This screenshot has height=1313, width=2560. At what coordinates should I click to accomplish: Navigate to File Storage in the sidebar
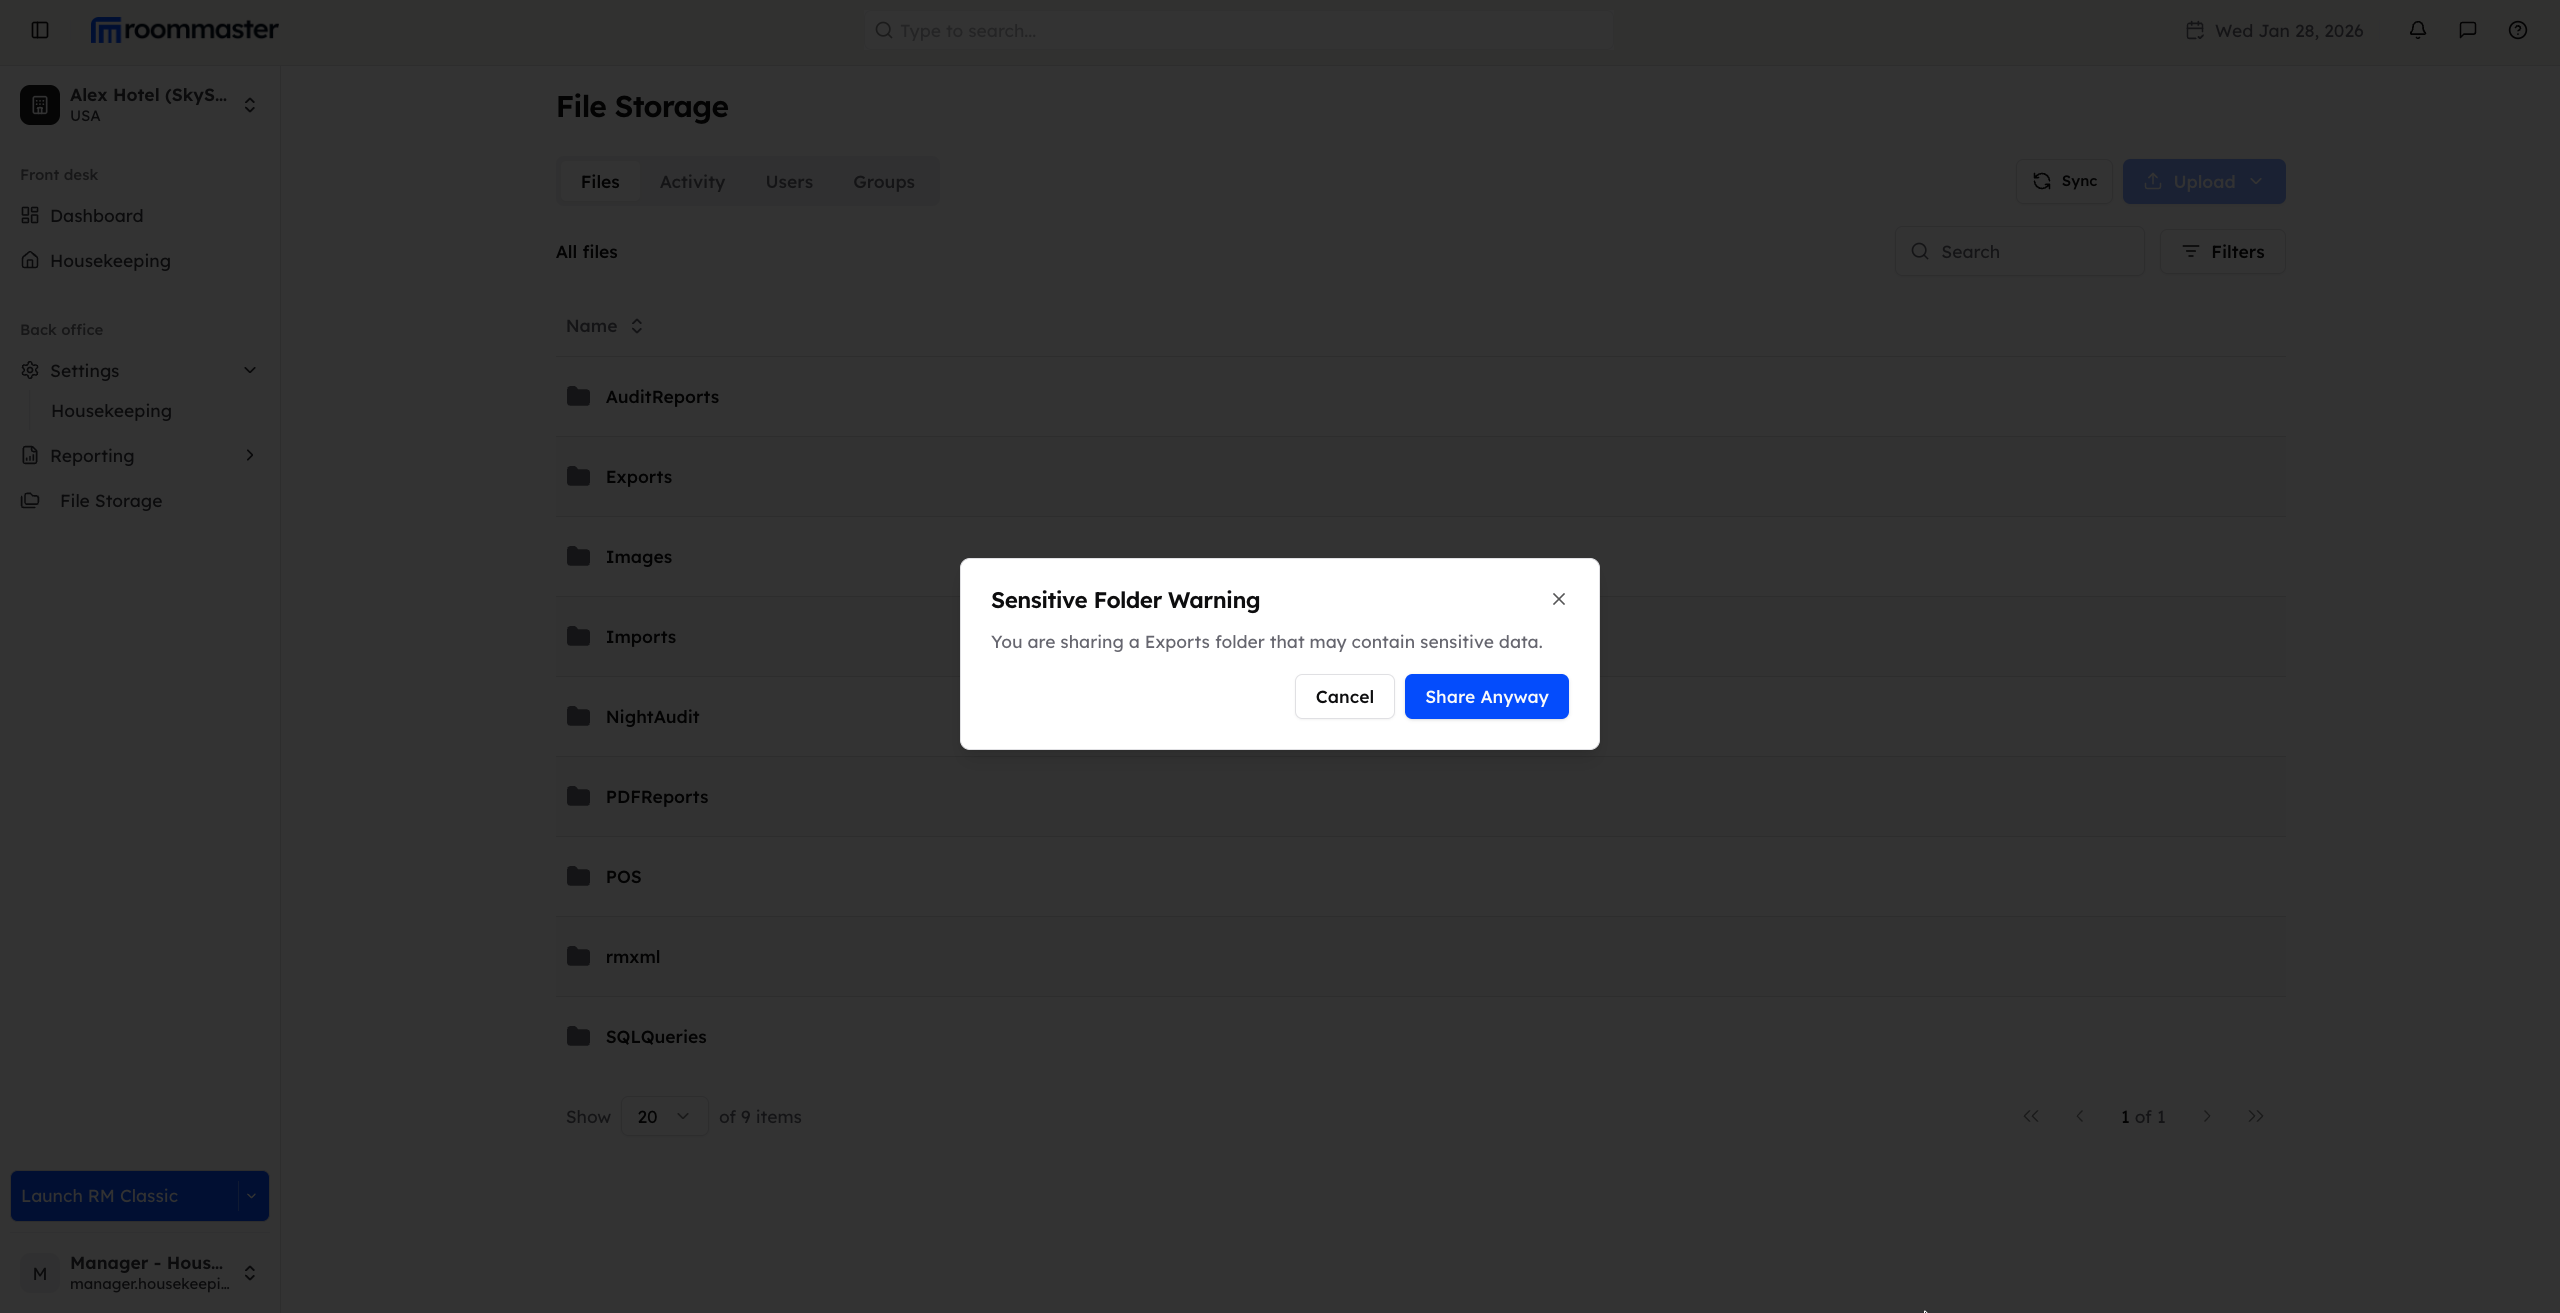tap(110, 500)
